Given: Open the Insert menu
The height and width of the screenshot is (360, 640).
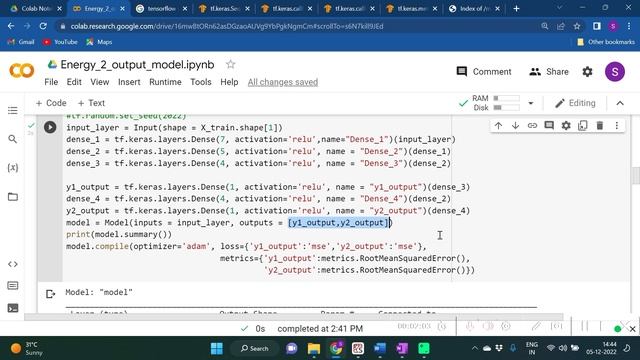Looking at the screenshot, I should pos(129,82).
